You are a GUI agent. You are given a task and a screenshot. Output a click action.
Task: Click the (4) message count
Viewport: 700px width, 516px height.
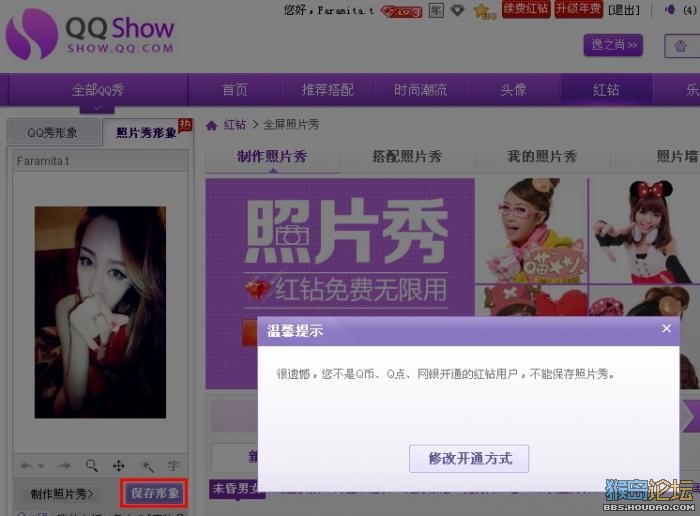coord(690,10)
